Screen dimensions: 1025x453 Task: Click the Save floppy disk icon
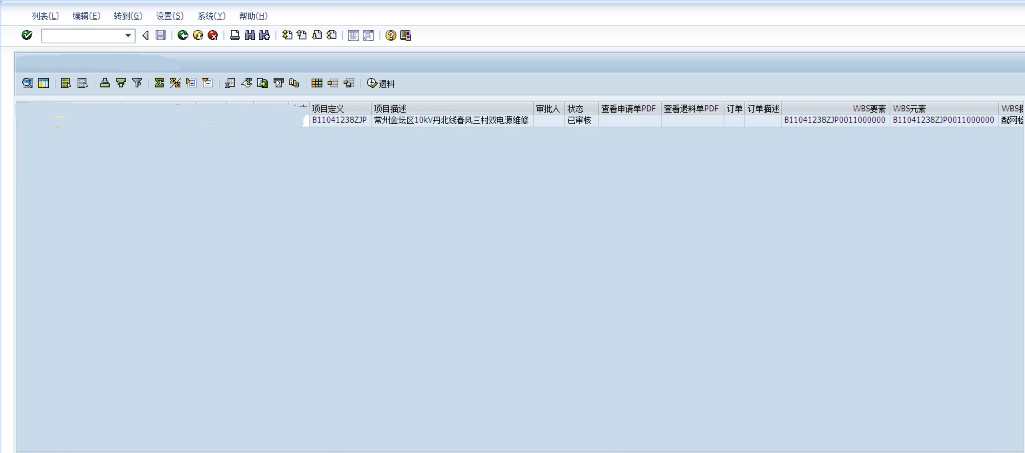pos(160,35)
